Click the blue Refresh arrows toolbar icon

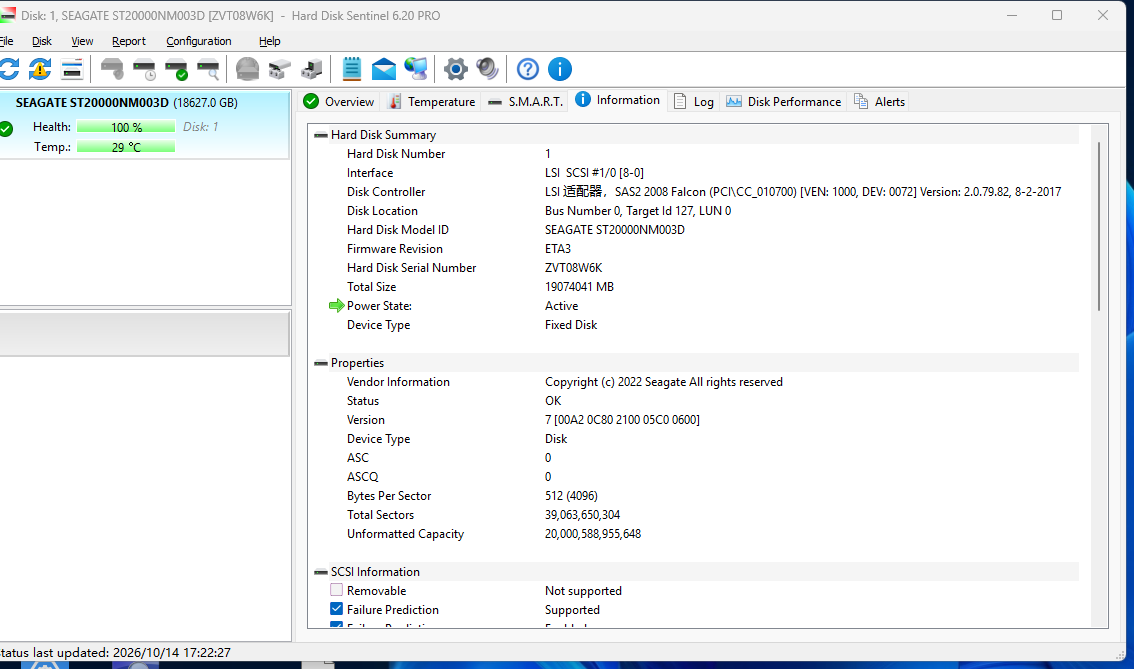point(9,69)
